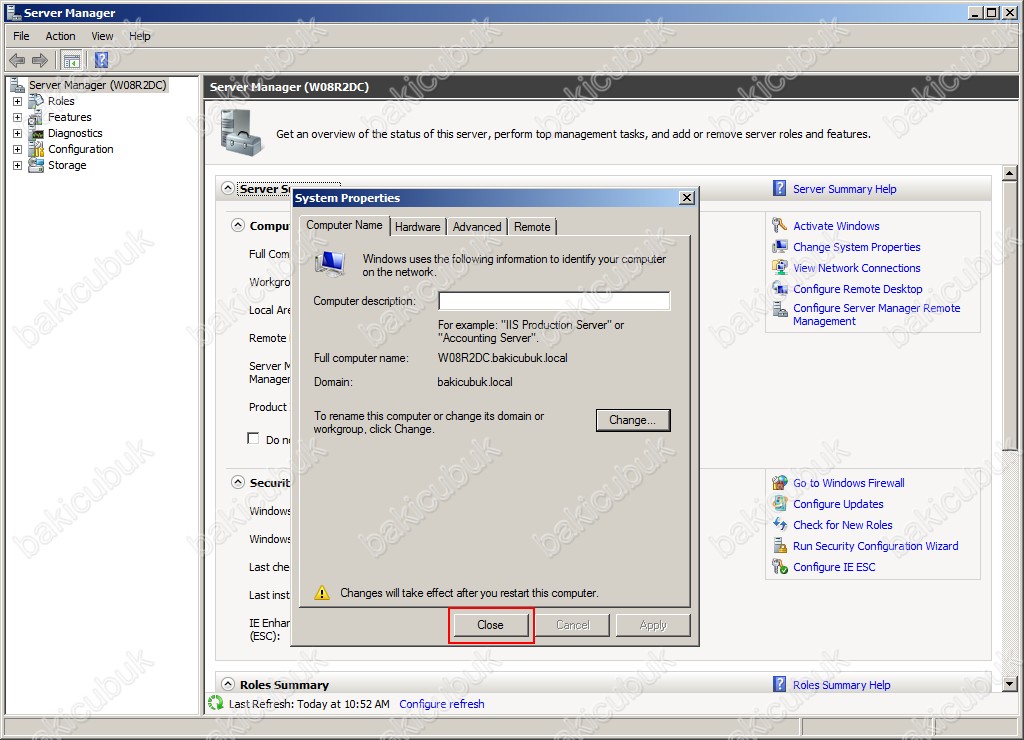
Task: Open the View menu
Action: (x=102, y=36)
